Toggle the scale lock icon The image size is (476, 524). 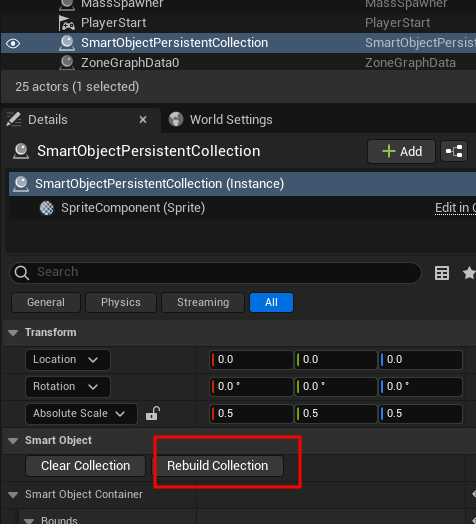[x=153, y=414]
